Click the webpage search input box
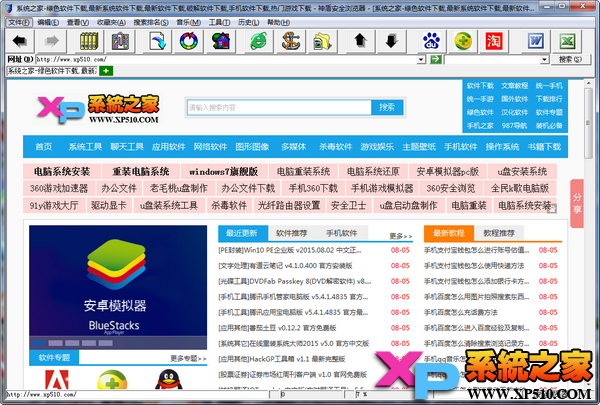 [x=279, y=107]
